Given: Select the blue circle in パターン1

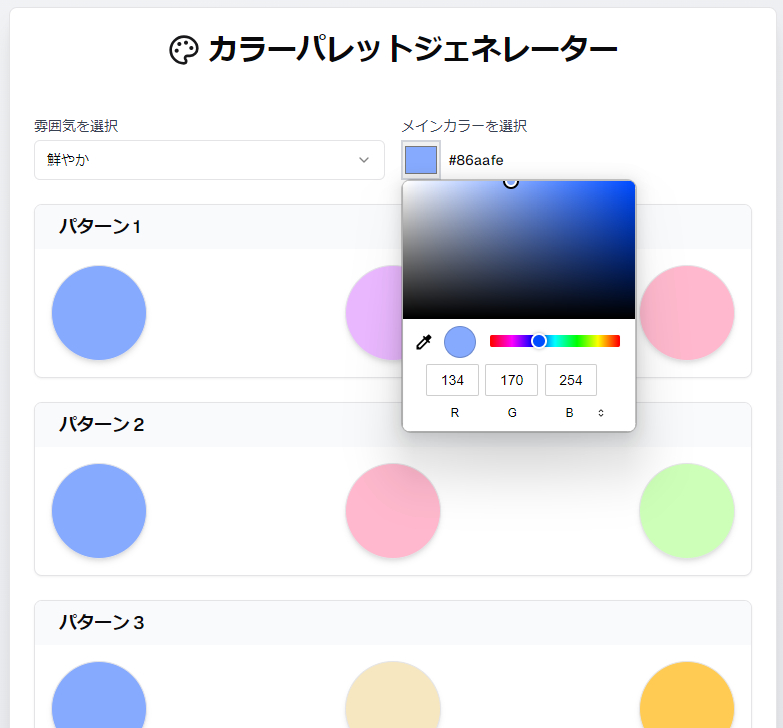Looking at the screenshot, I should [x=99, y=313].
